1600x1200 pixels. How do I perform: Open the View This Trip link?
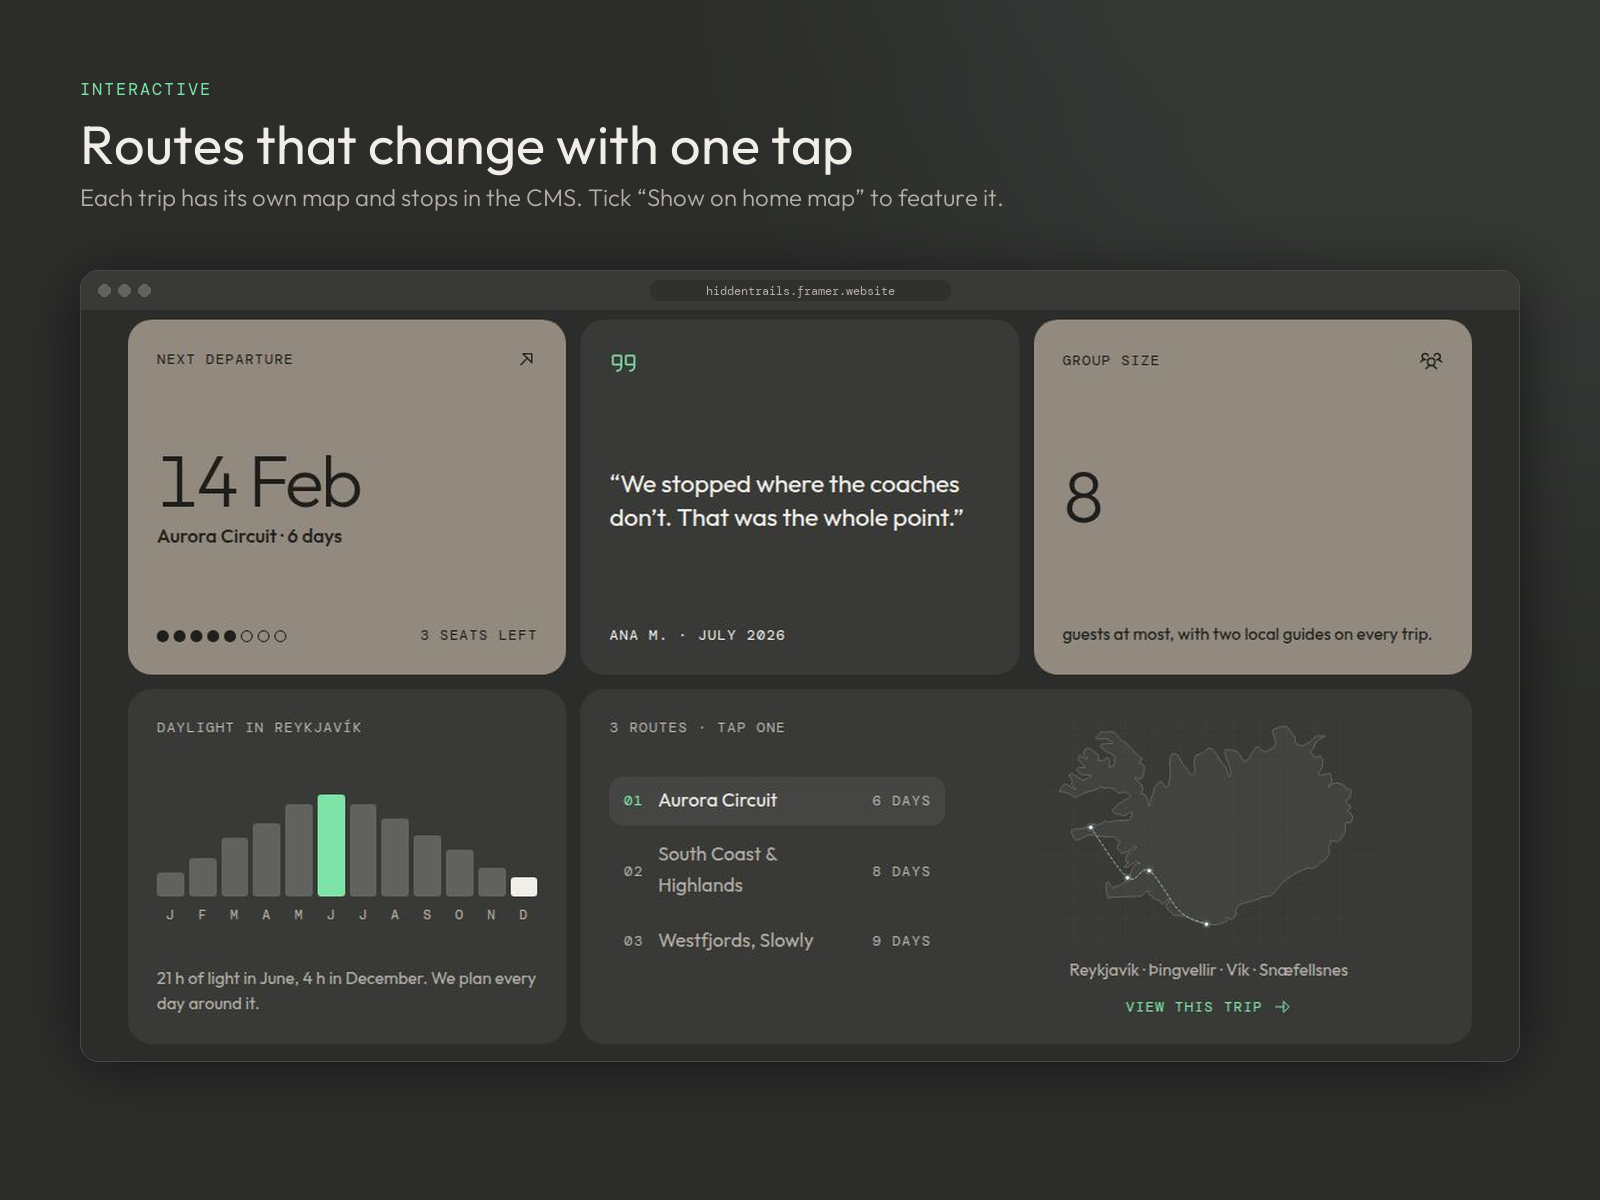[x=1207, y=1007]
